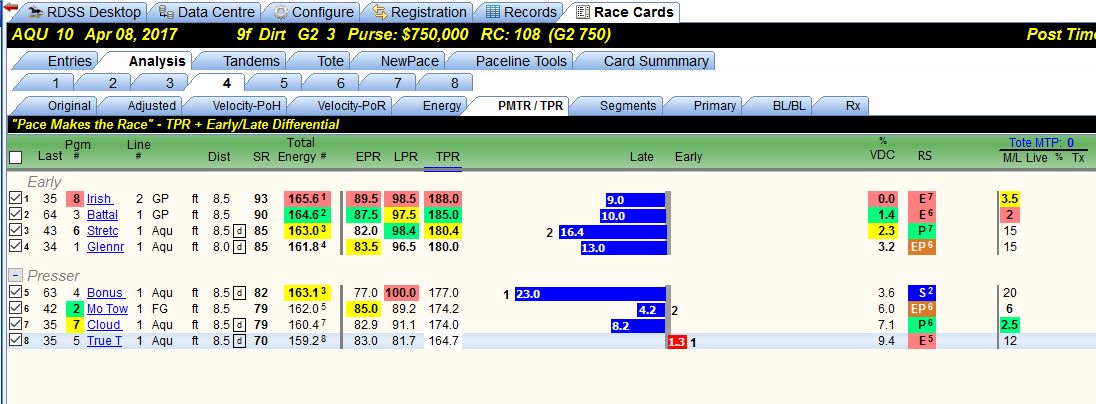Open the Cloud horse link

[x=103, y=325]
